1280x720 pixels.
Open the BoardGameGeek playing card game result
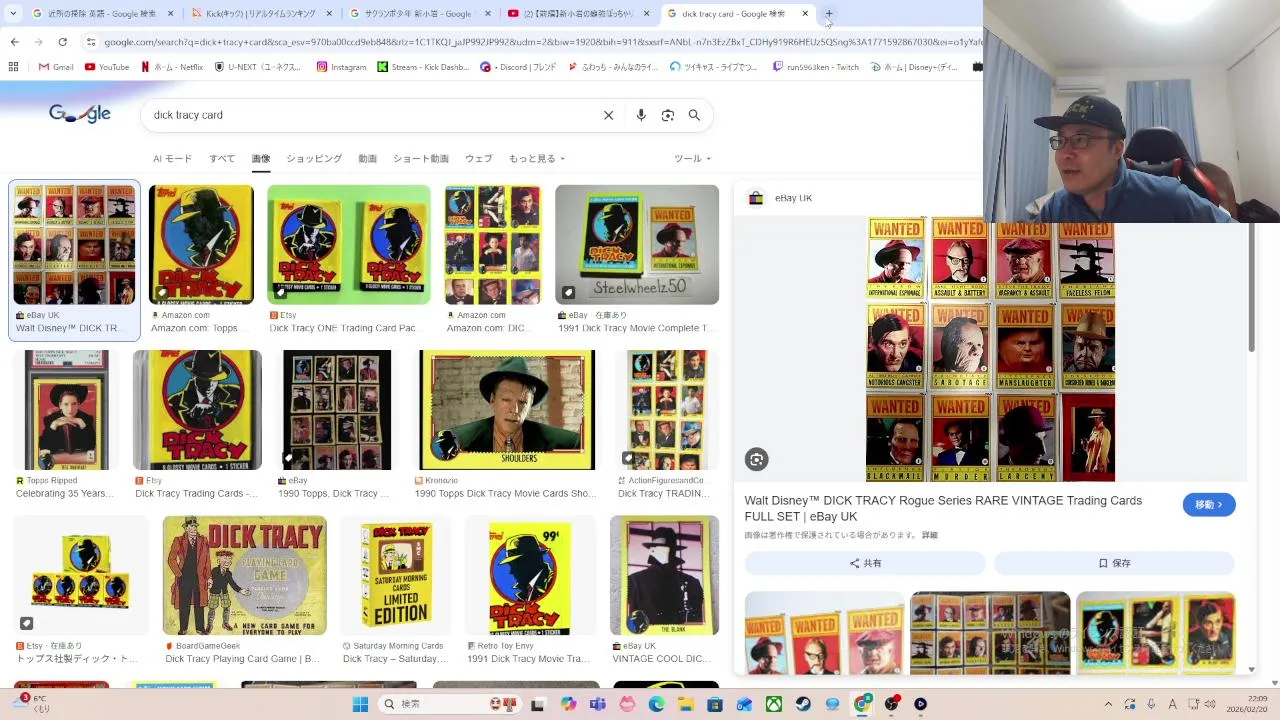click(245, 575)
